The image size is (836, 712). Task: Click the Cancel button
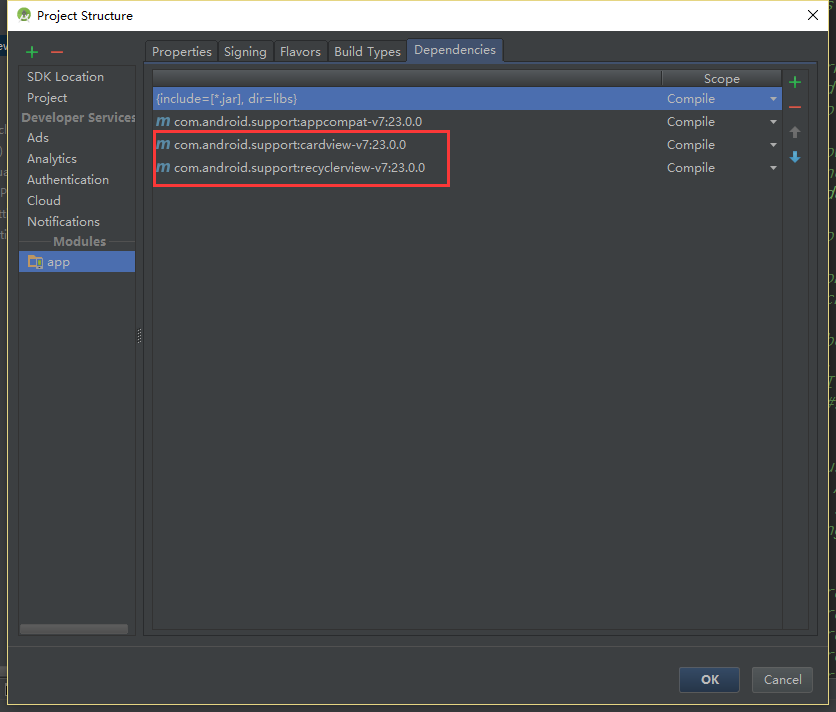[x=782, y=680]
